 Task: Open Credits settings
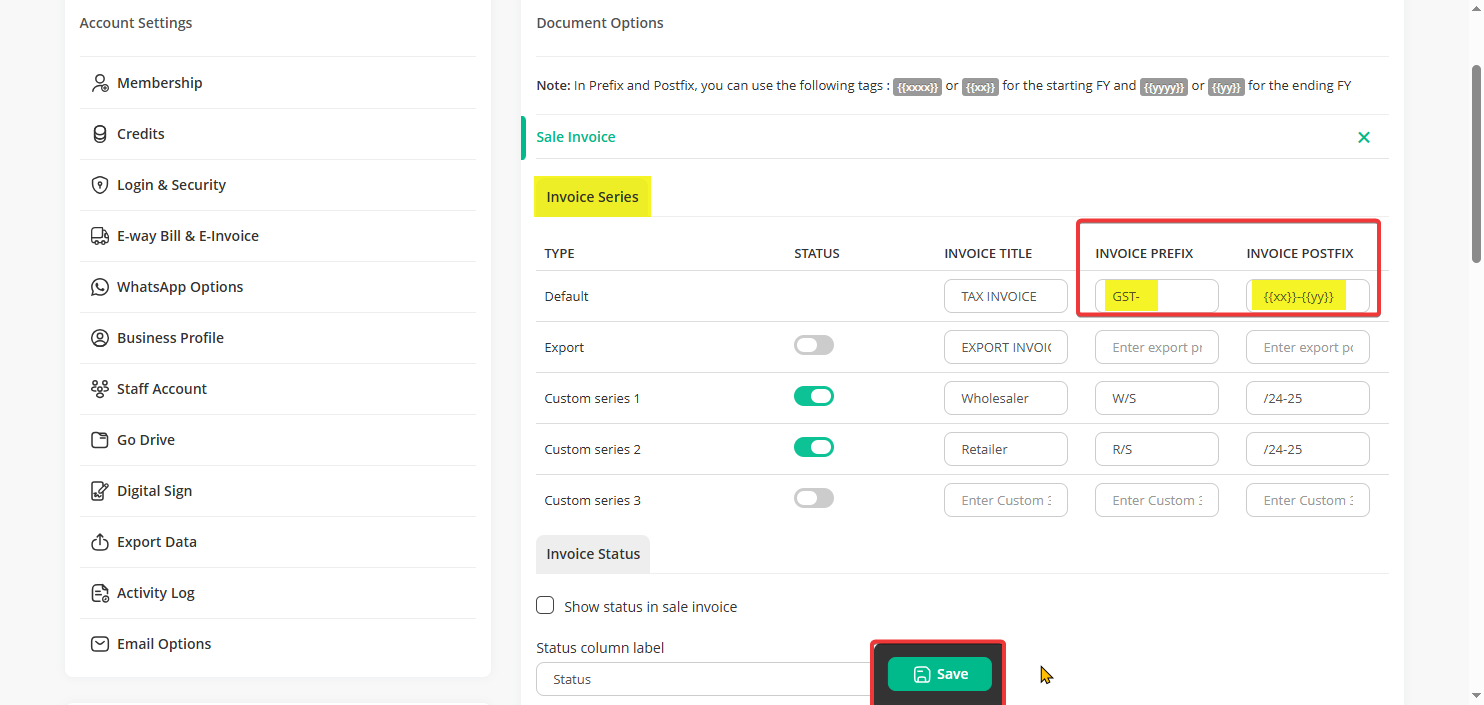[x=278, y=134]
